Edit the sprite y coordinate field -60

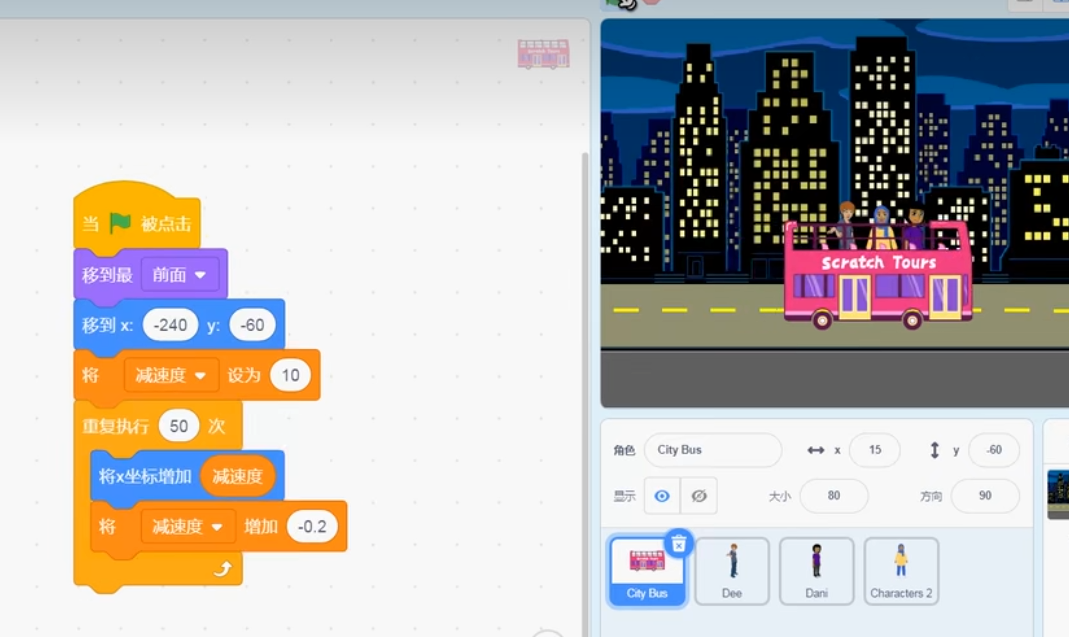click(994, 450)
